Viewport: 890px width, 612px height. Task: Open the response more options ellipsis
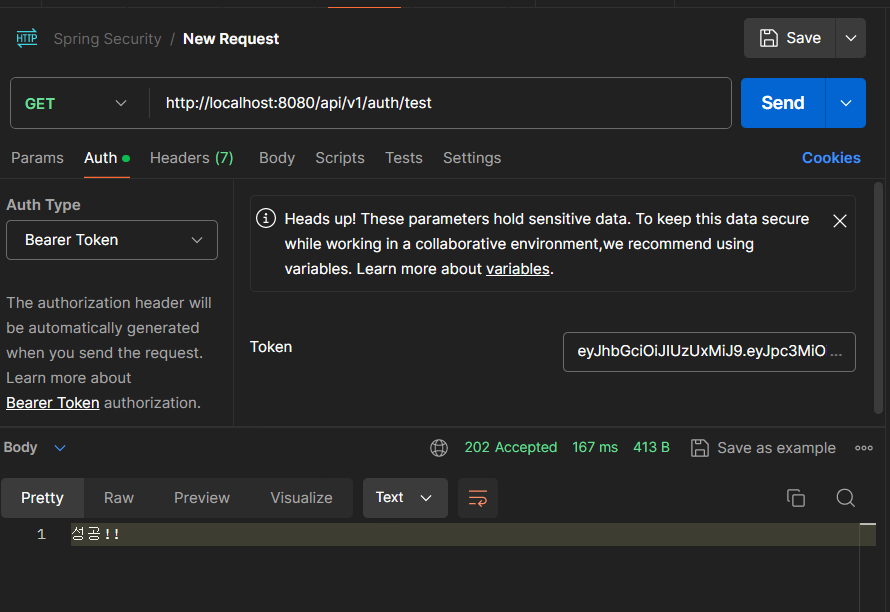[x=864, y=448]
